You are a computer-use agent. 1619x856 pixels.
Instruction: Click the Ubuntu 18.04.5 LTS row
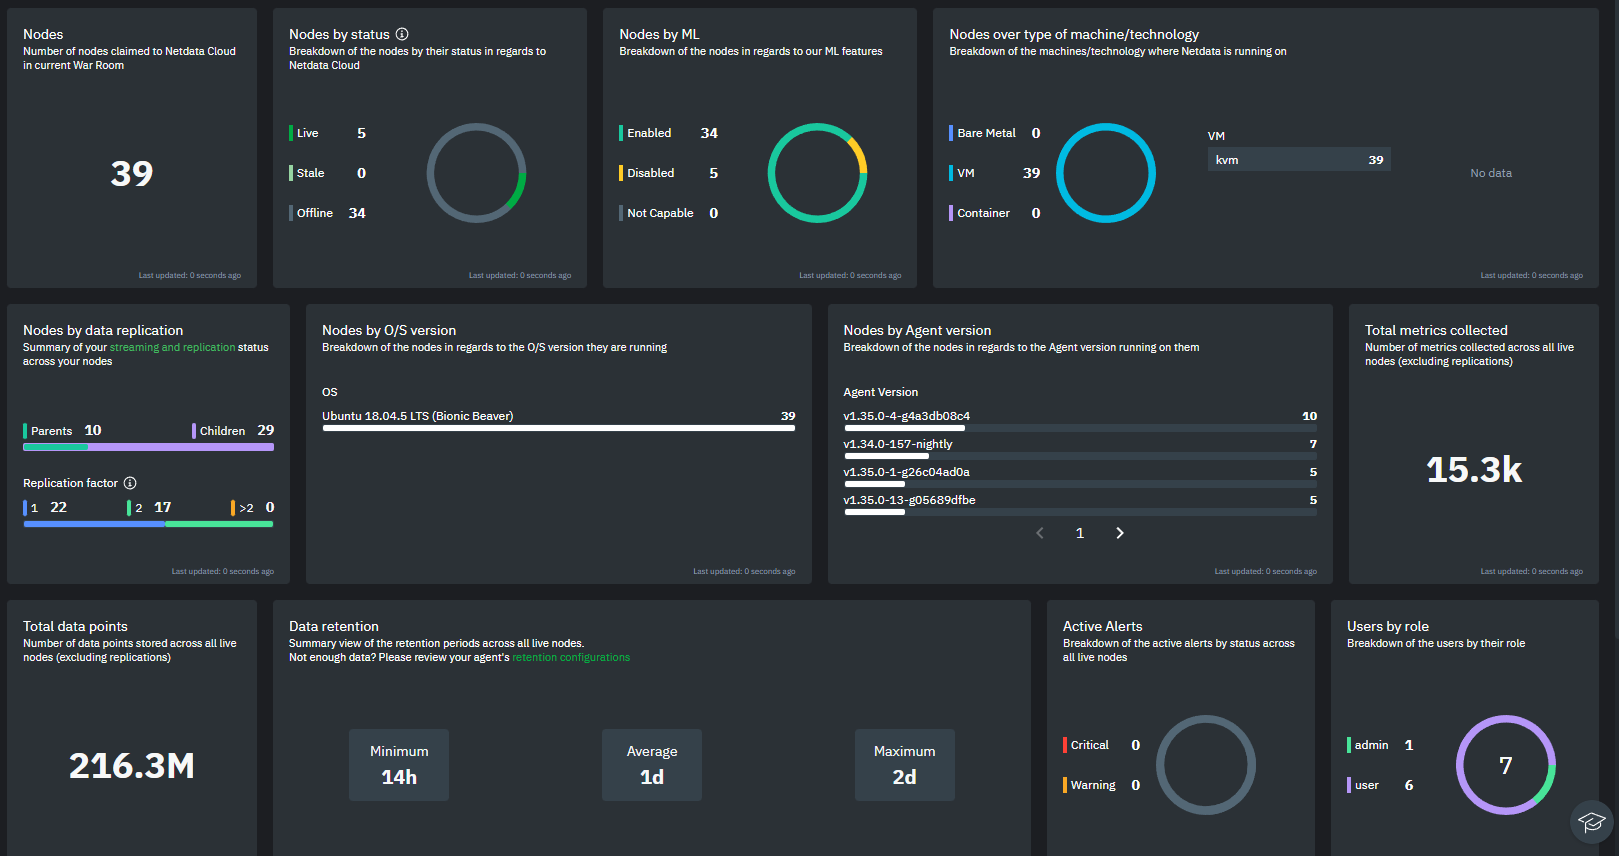pos(559,420)
